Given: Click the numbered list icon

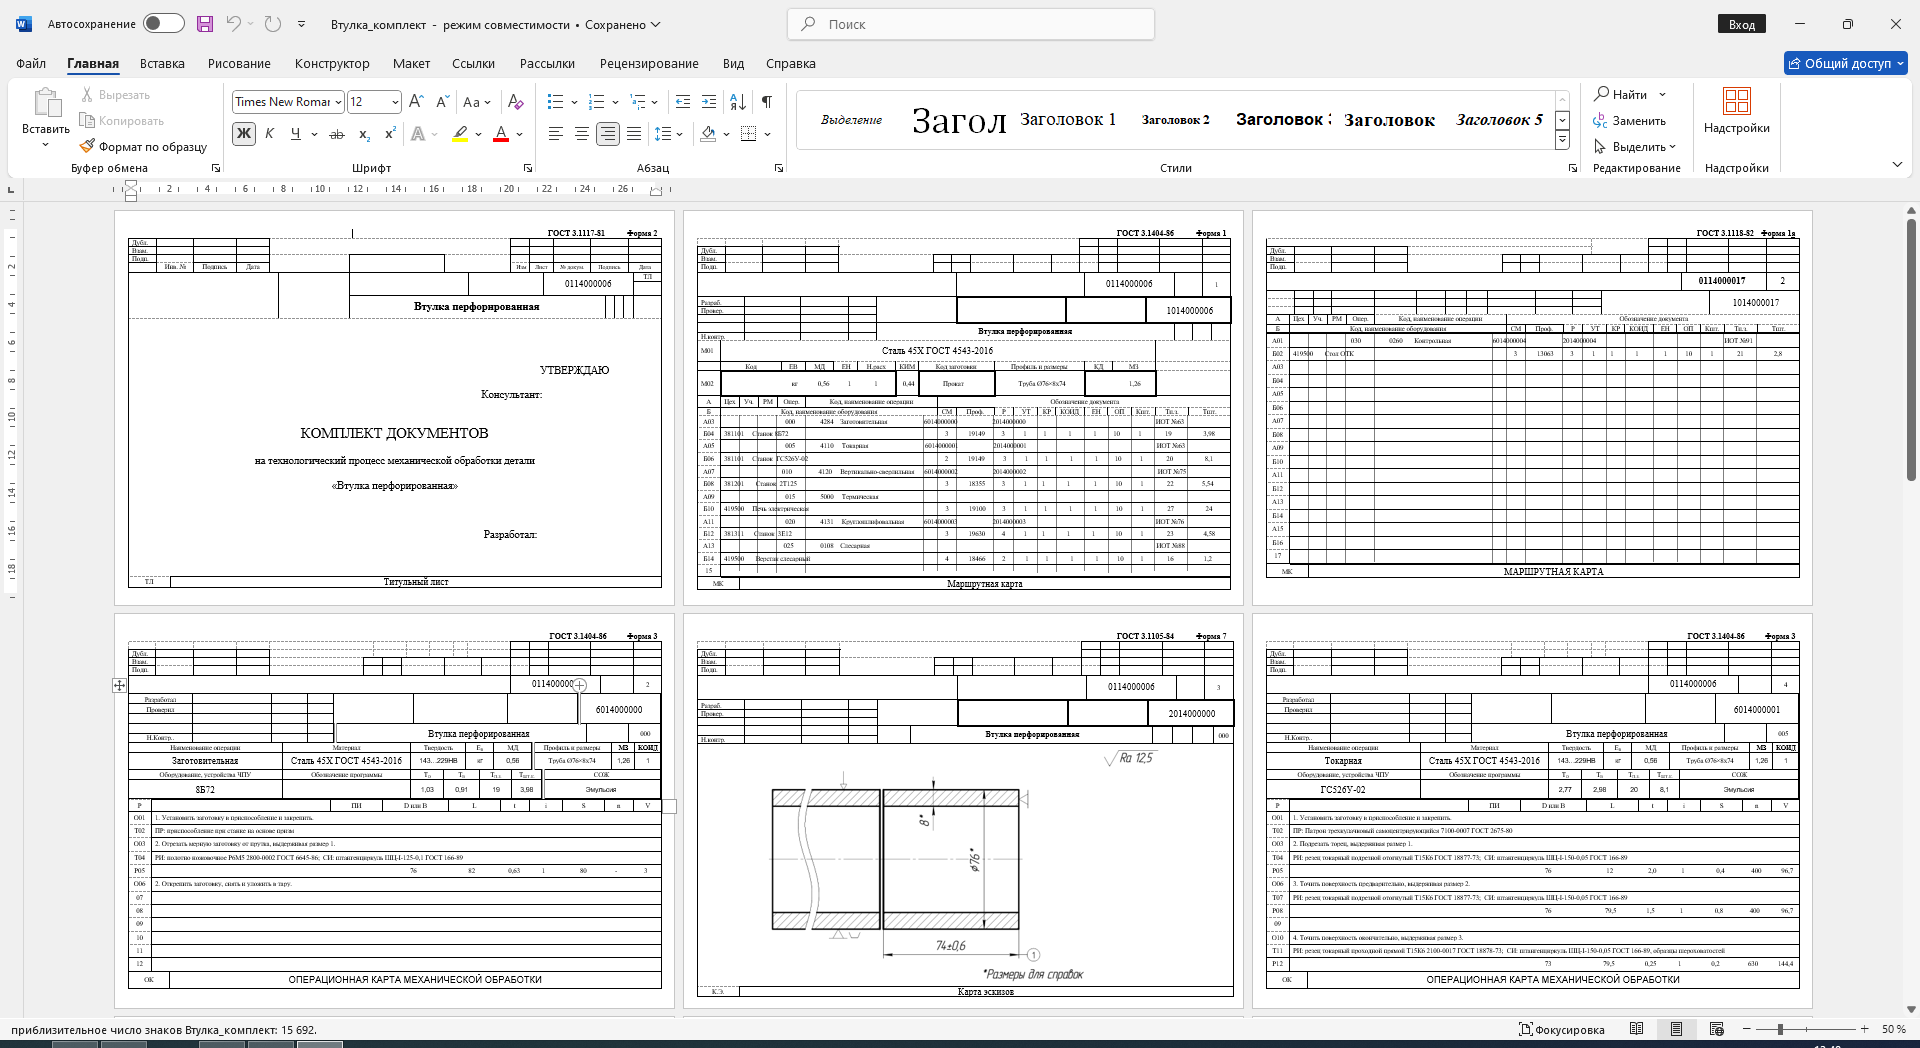Looking at the screenshot, I should tap(597, 102).
